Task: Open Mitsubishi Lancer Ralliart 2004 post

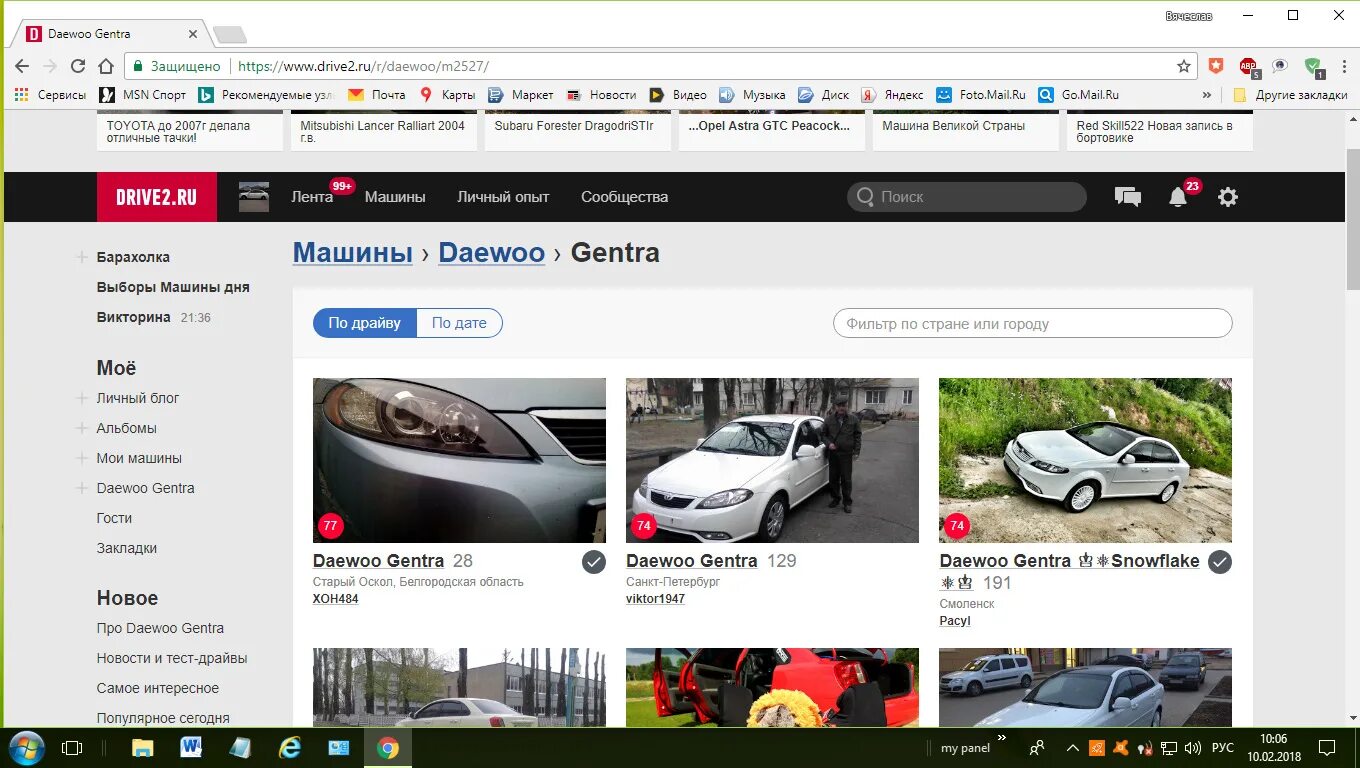Action: [384, 131]
